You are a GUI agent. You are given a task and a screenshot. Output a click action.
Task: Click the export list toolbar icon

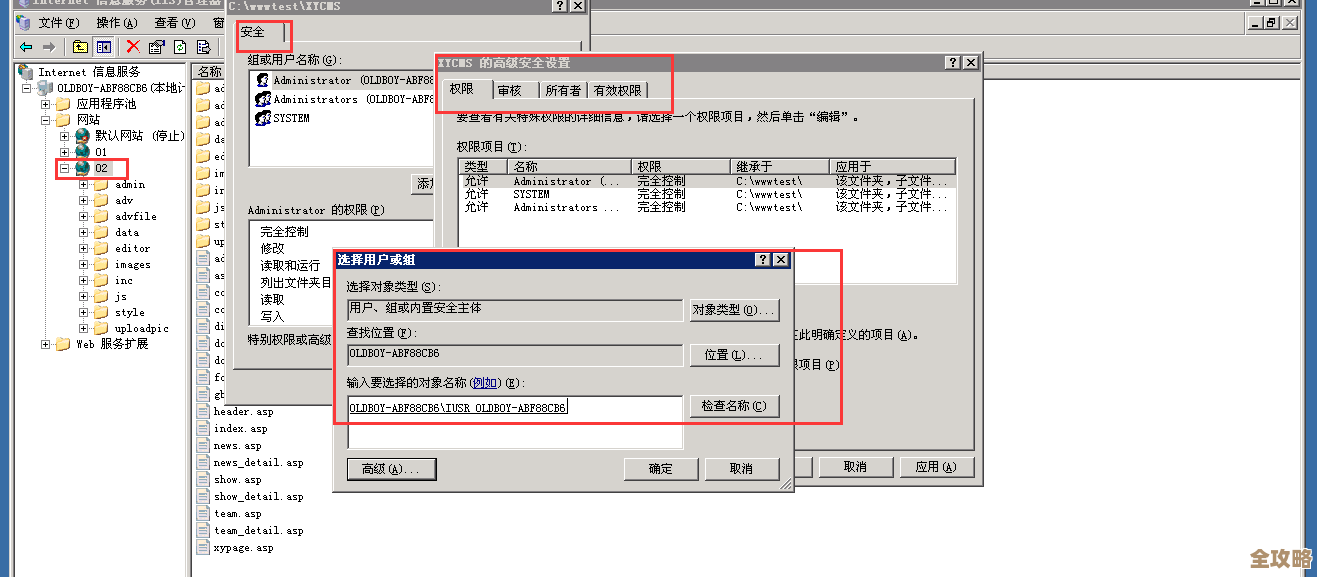pos(203,46)
